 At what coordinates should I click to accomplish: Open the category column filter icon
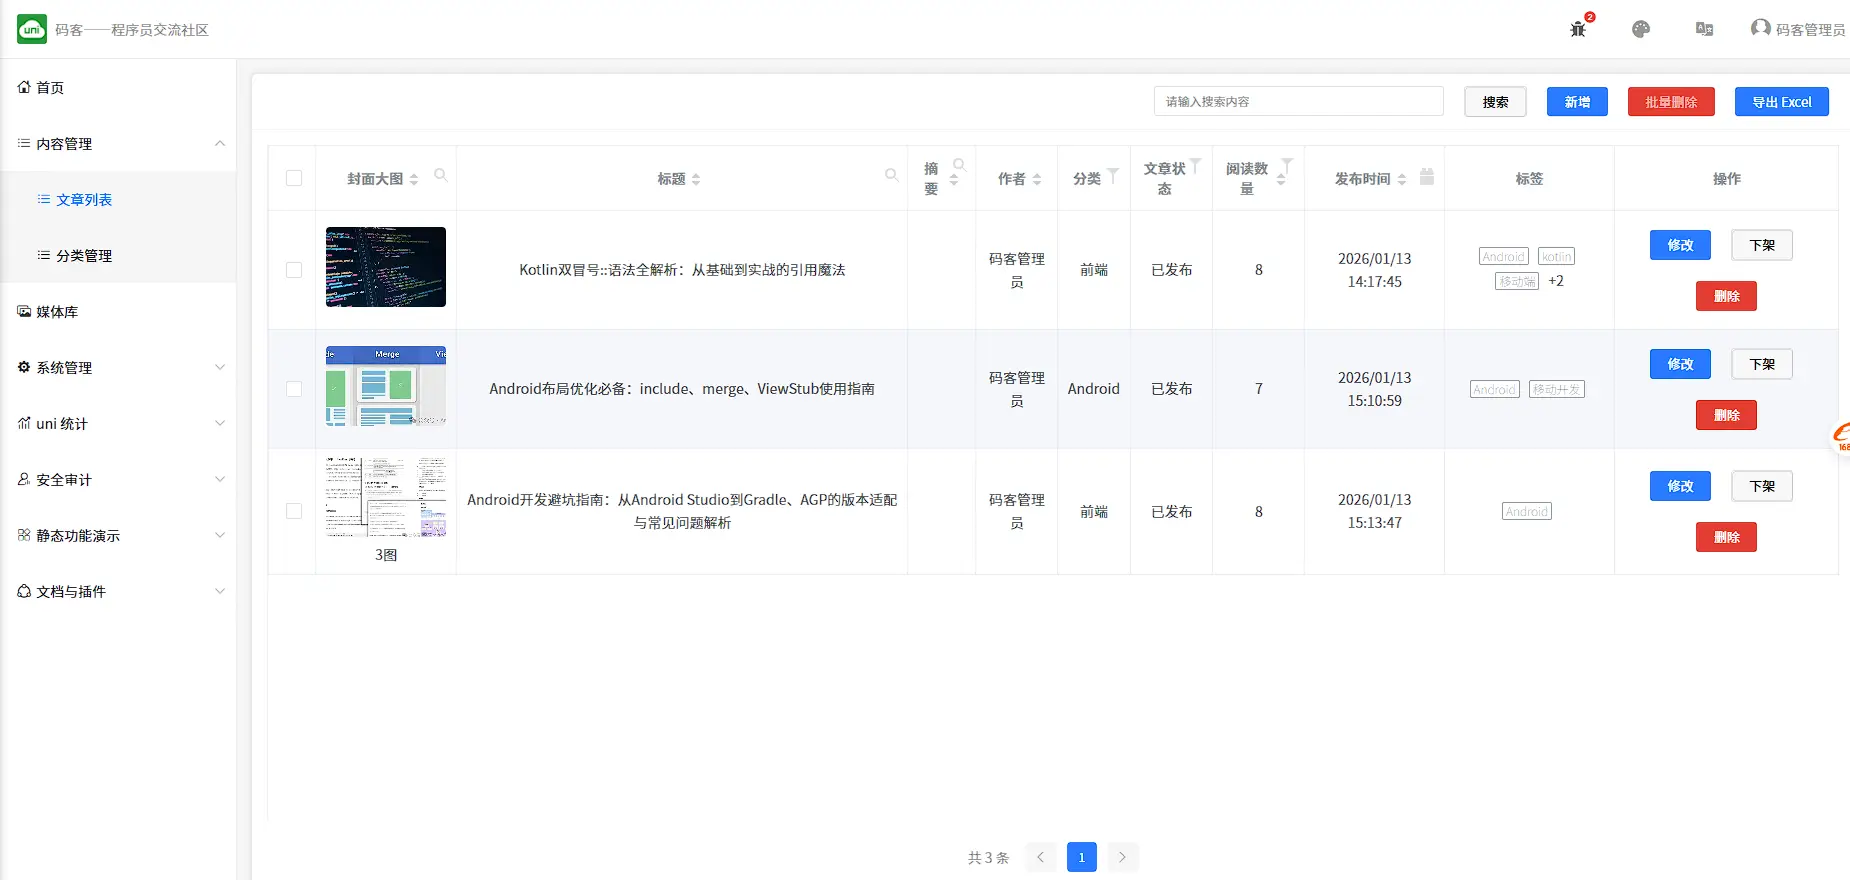(x=1113, y=175)
